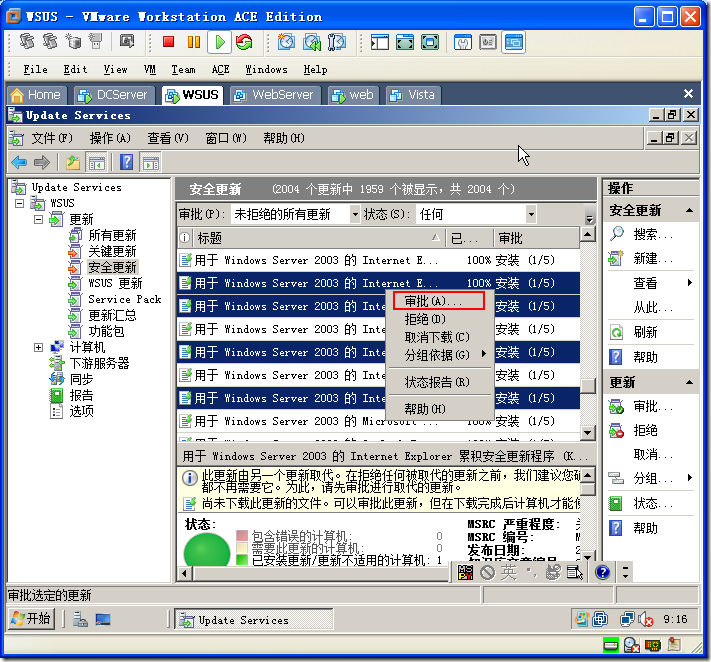Click the IME help question mark icon
The width and height of the screenshot is (711, 662).
[x=603, y=572]
